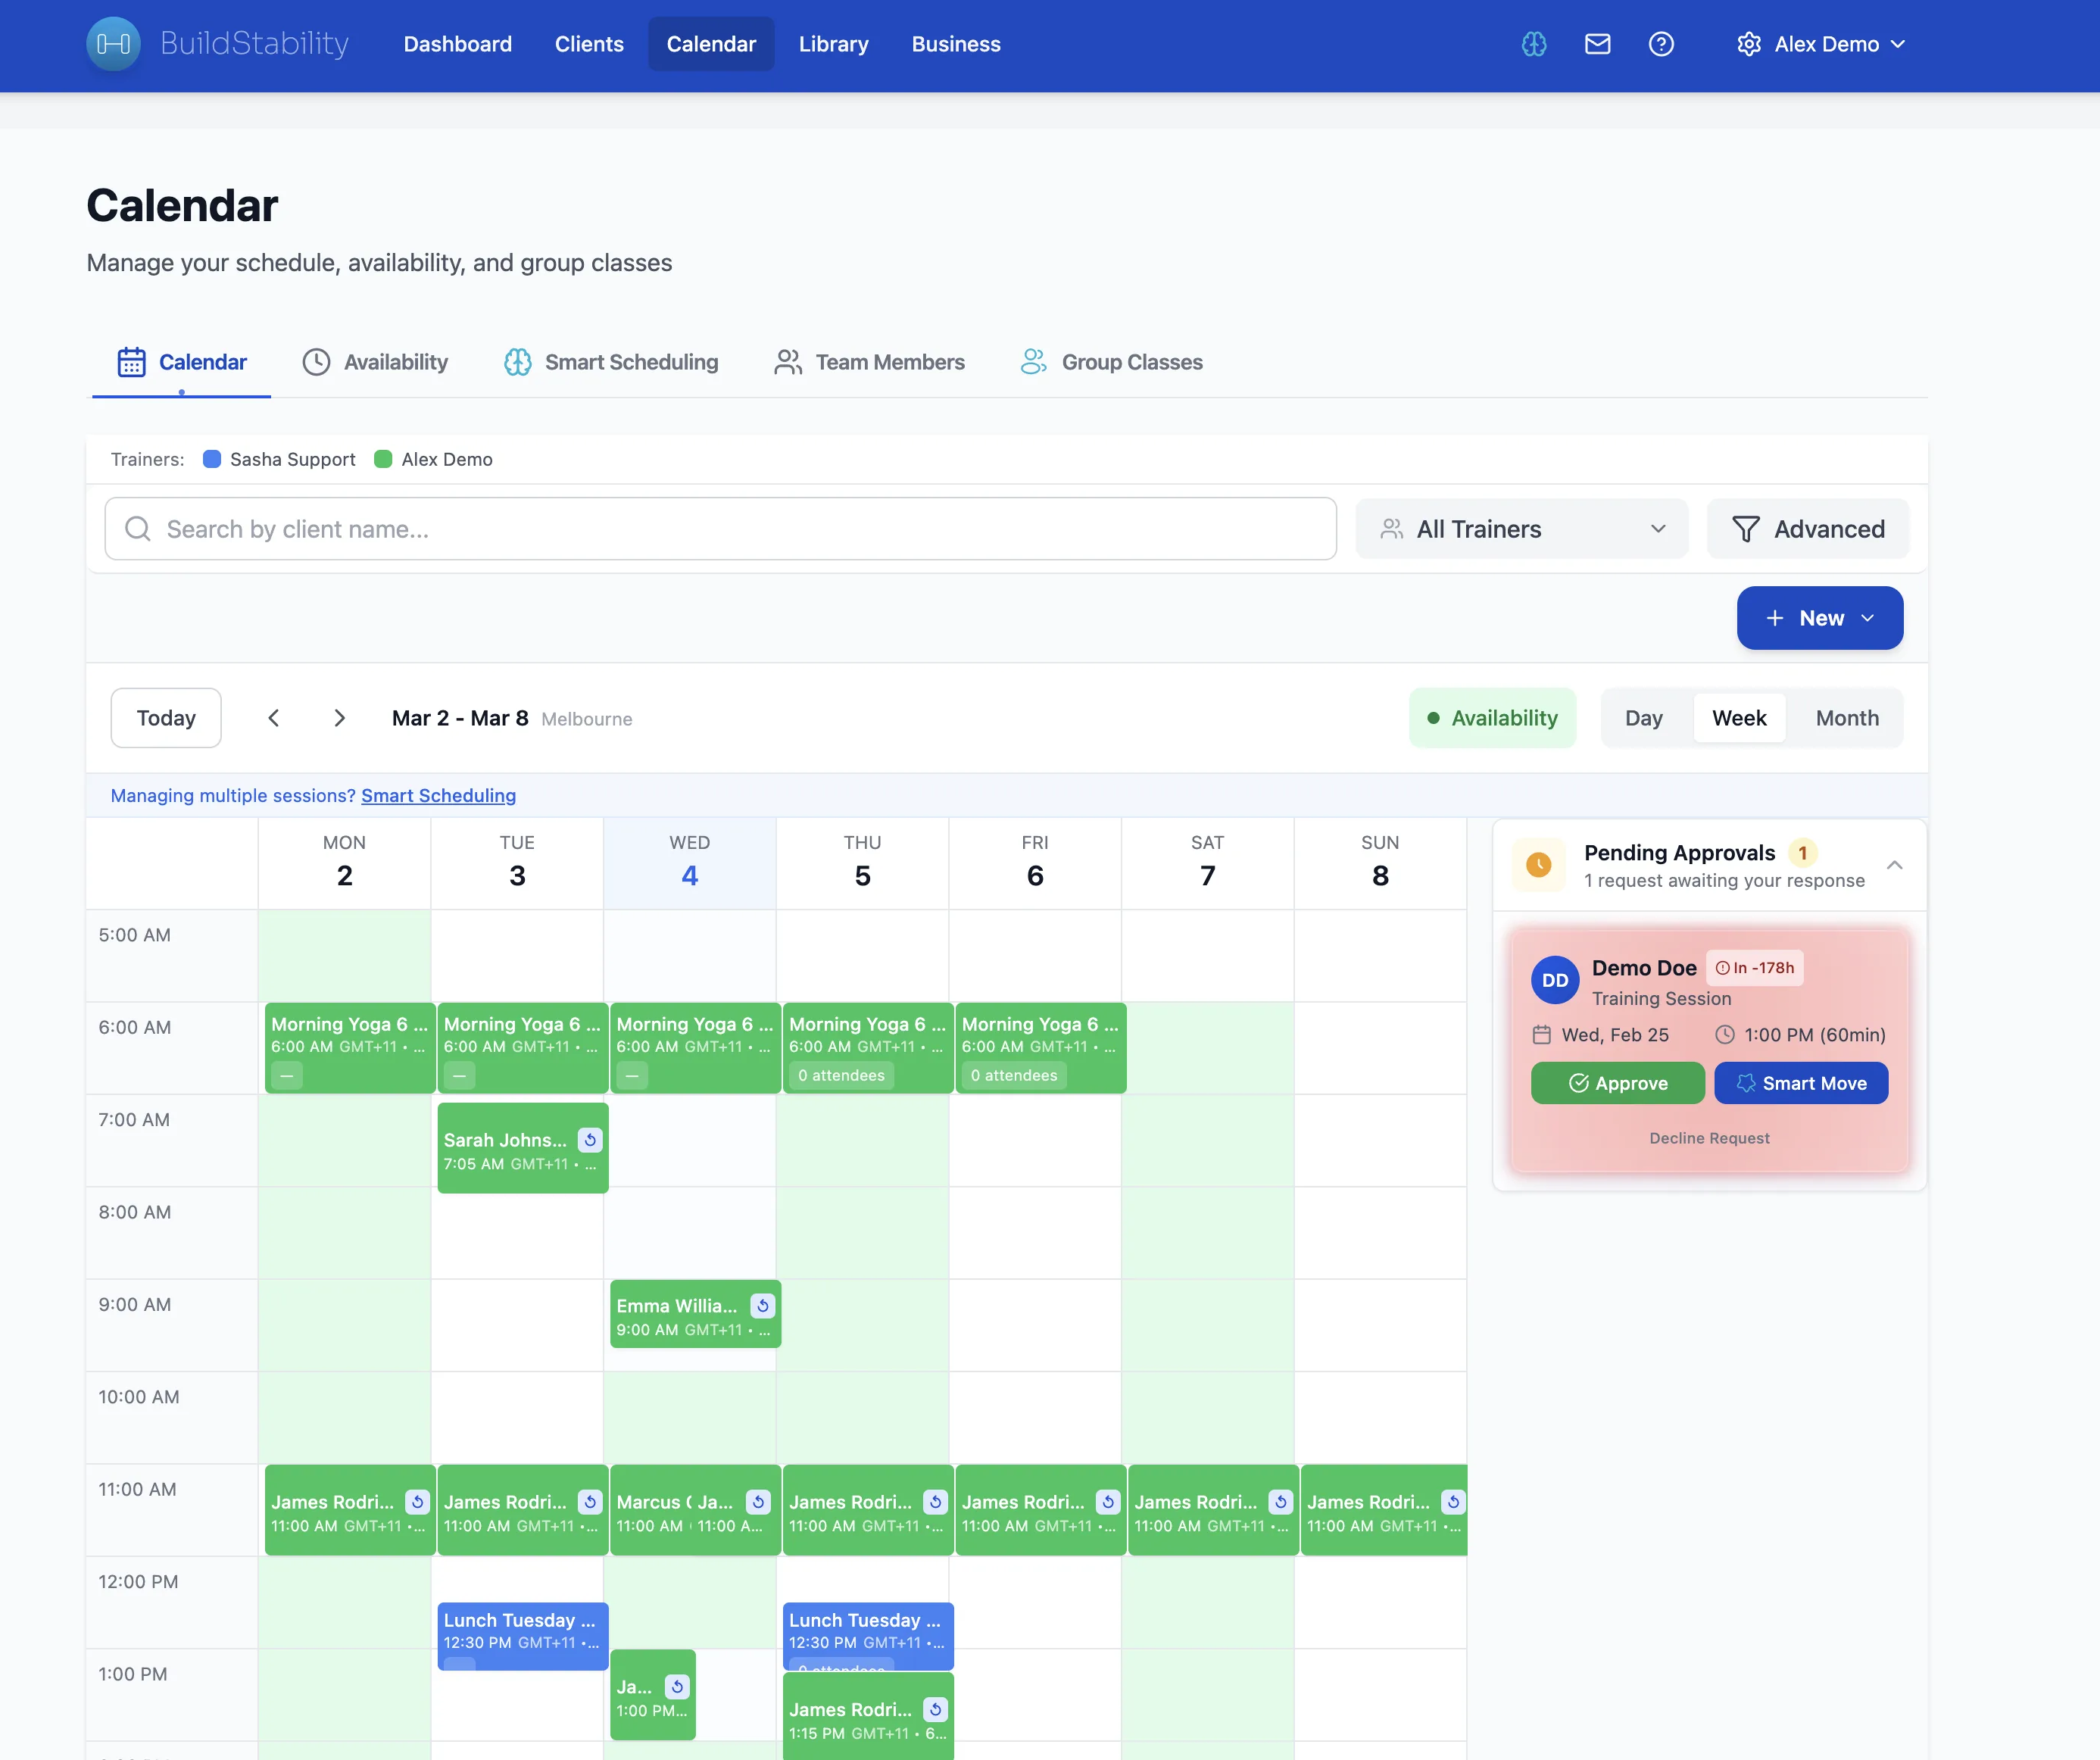
Task: Switch calendar to Week view
Action: pos(1739,718)
